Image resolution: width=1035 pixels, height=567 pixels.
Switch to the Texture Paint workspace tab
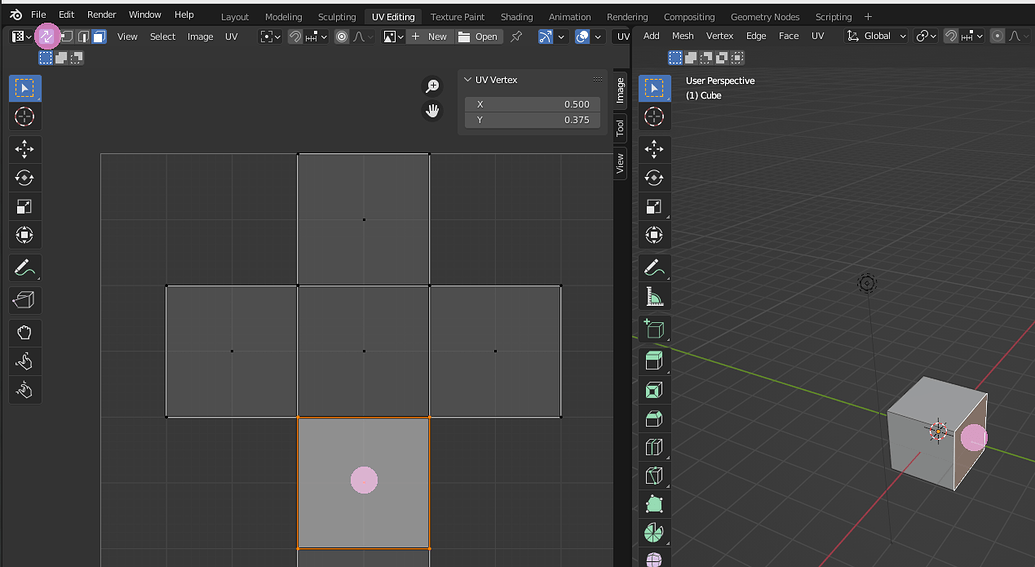click(x=459, y=17)
